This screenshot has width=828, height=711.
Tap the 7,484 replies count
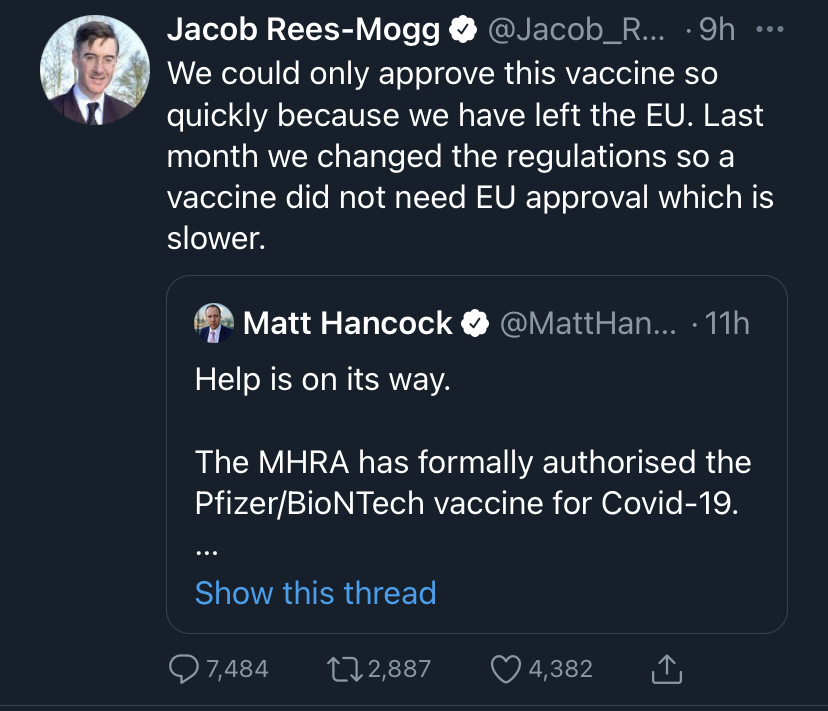(x=238, y=669)
